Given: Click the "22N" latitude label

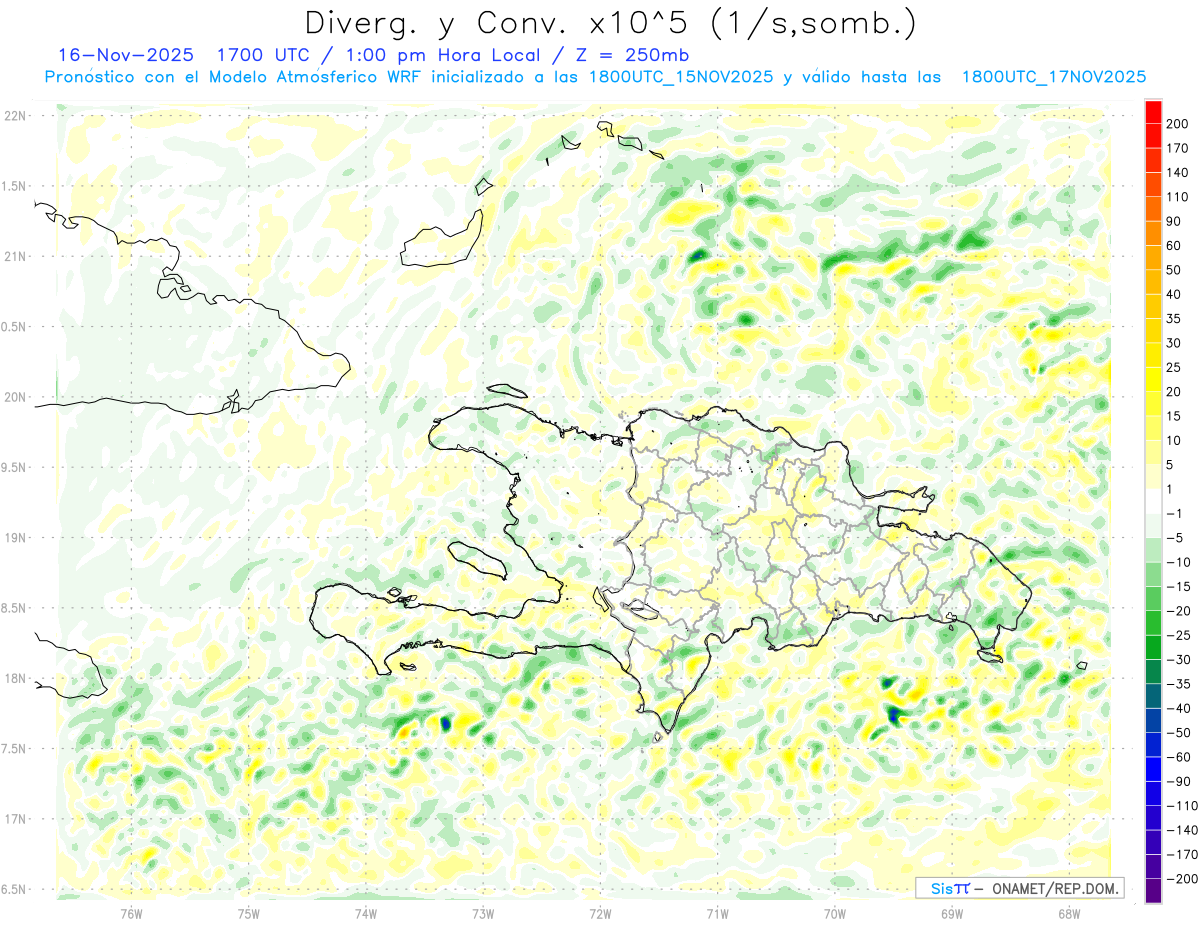Looking at the screenshot, I should click(14, 116).
